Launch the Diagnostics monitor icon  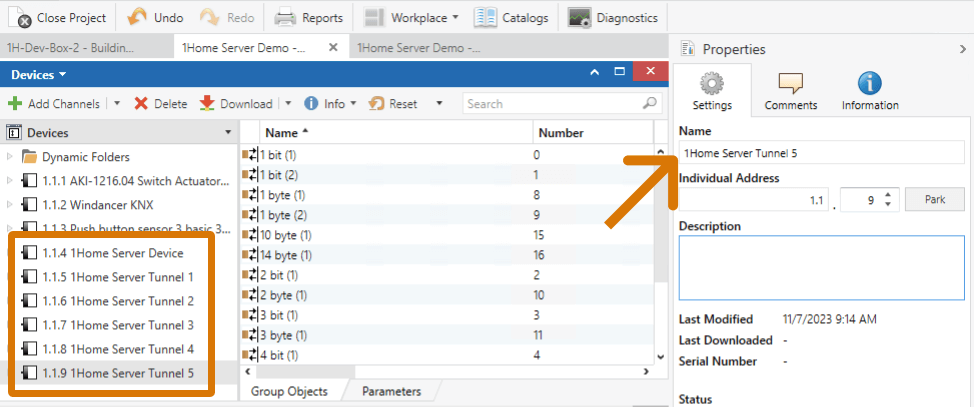[579, 17]
